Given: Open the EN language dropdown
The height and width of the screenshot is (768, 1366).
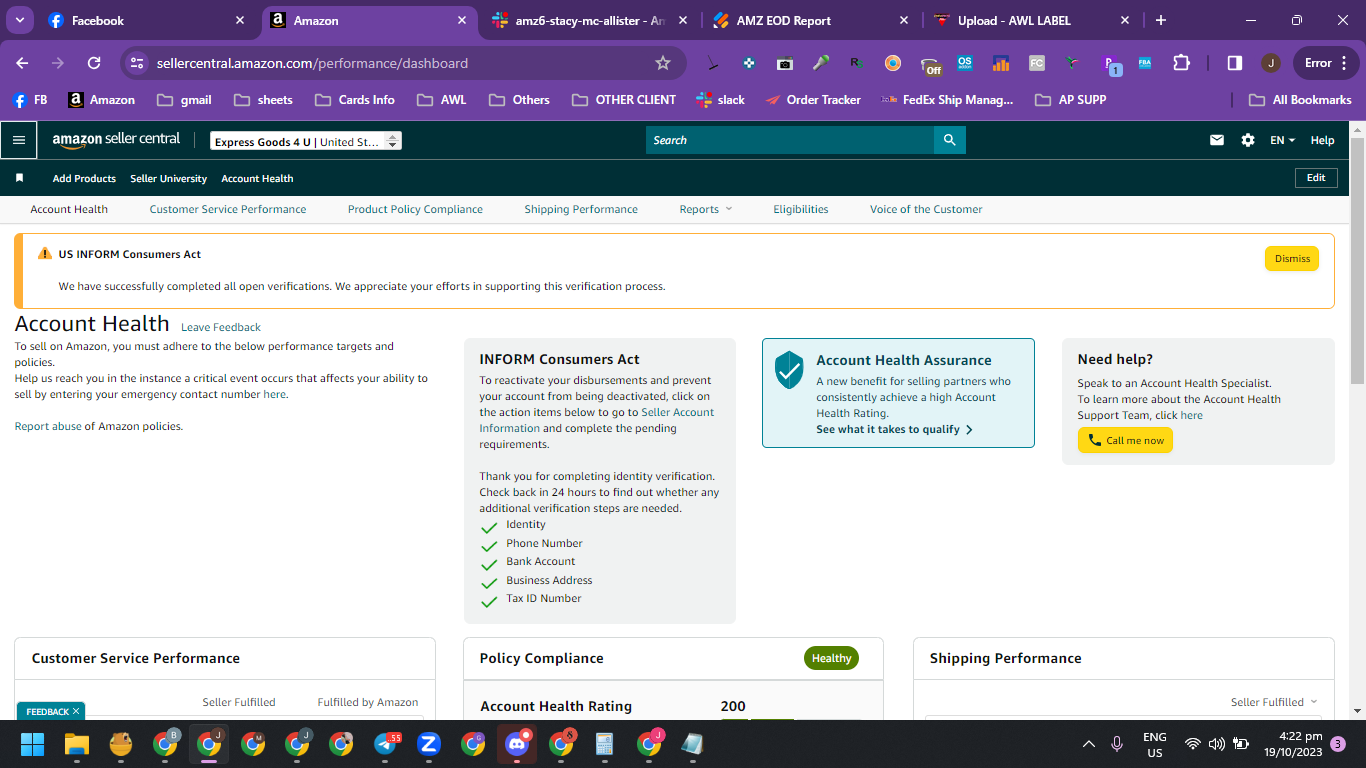Looking at the screenshot, I should [1282, 140].
